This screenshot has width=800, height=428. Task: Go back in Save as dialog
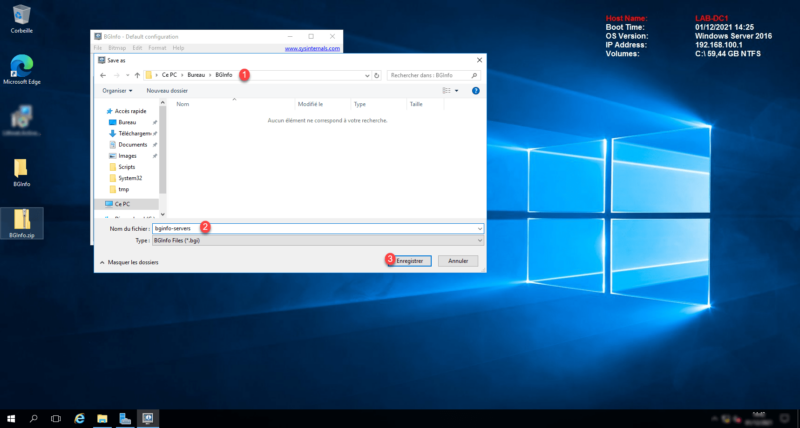pos(103,75)
